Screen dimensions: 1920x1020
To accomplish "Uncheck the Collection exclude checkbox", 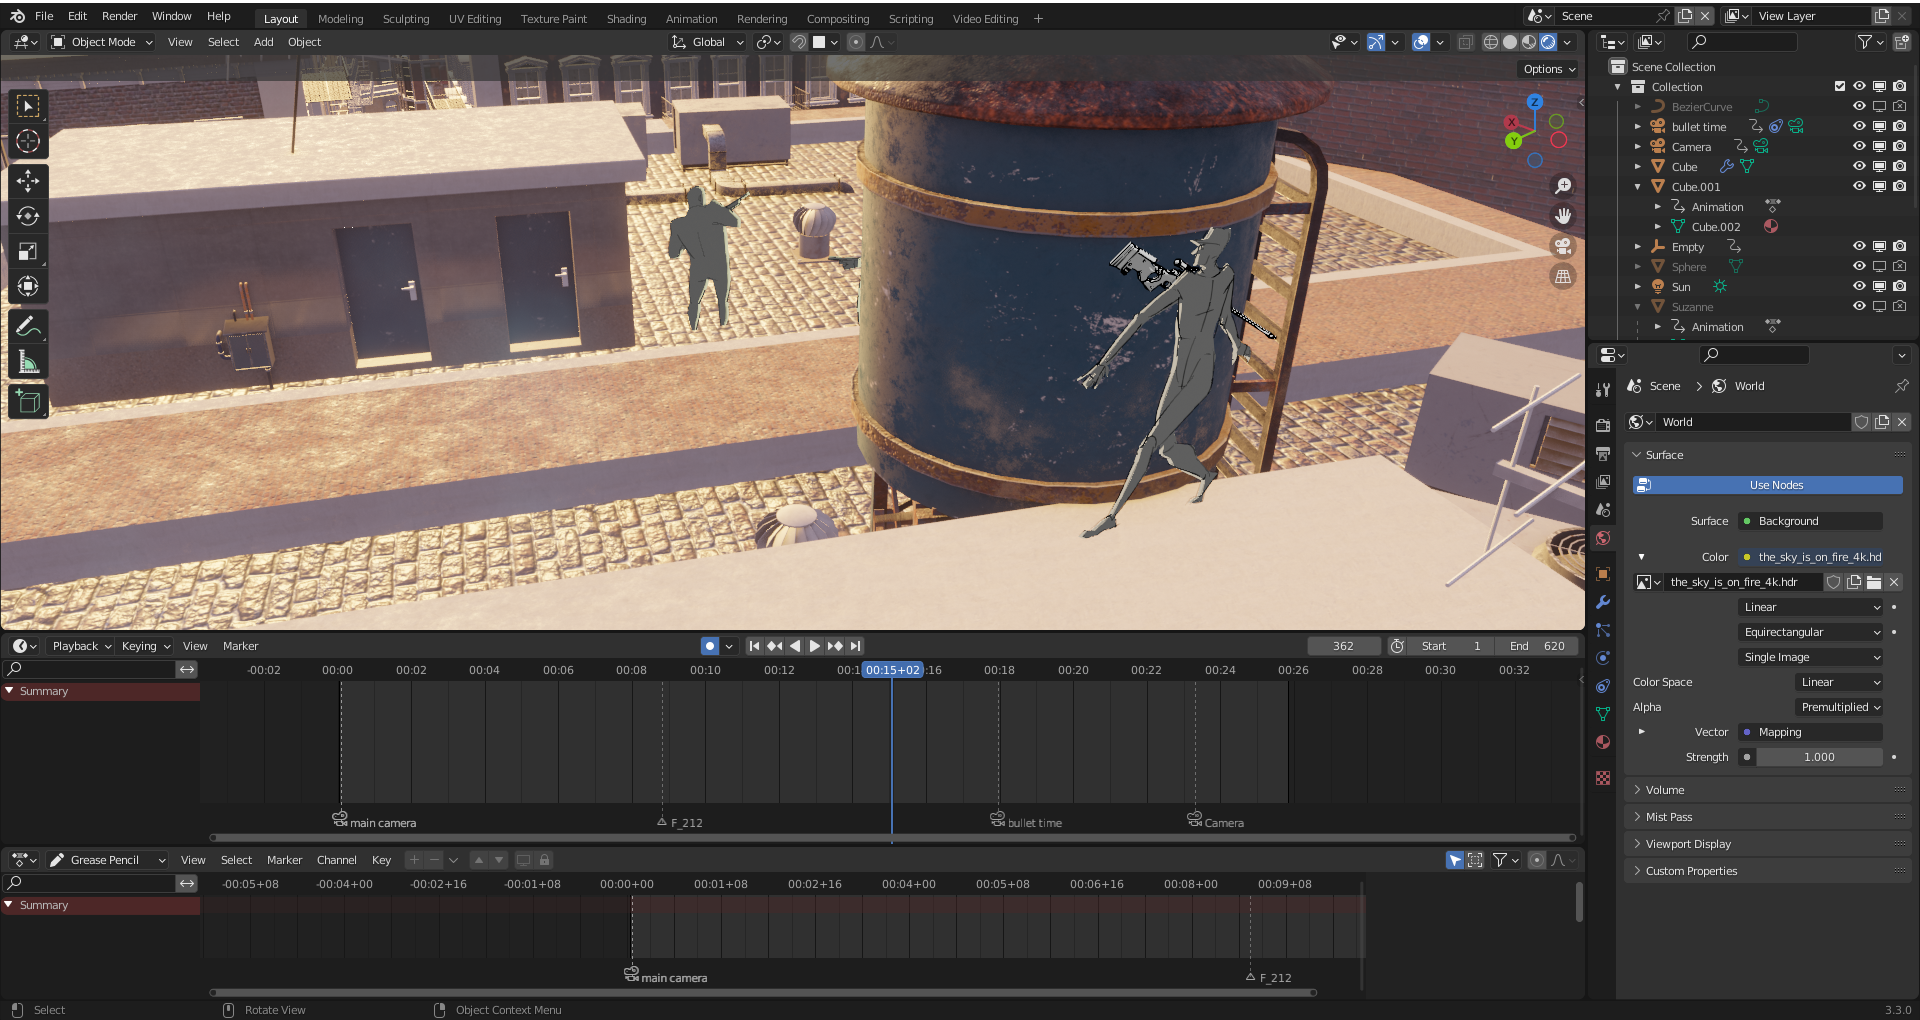I will click(1839, 87).
